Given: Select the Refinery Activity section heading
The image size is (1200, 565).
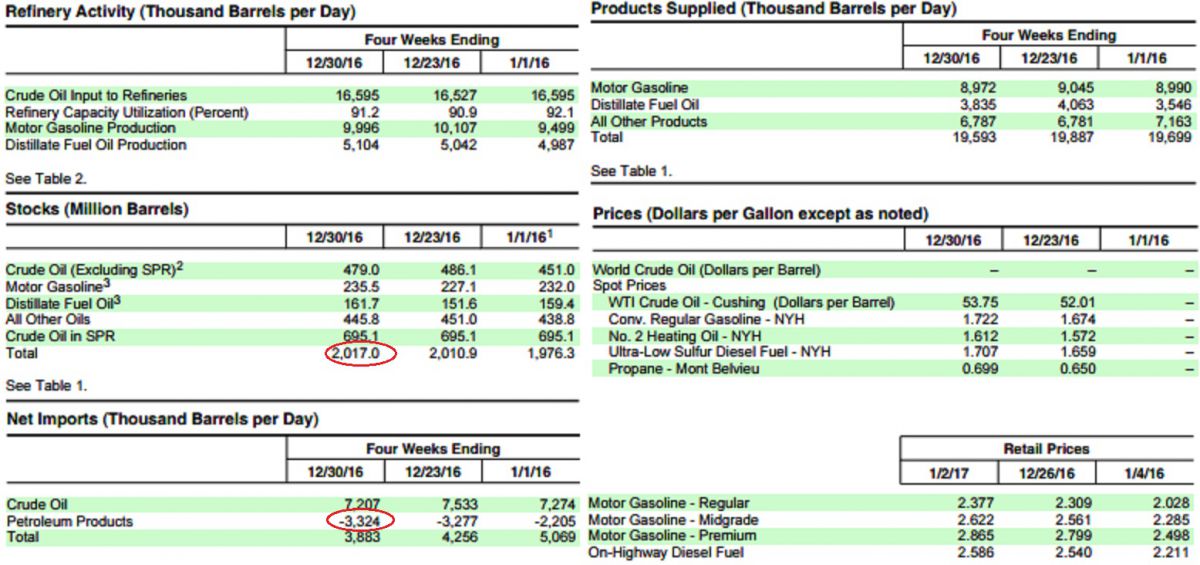Looking at the screenshot, I should tap(180, 12).
